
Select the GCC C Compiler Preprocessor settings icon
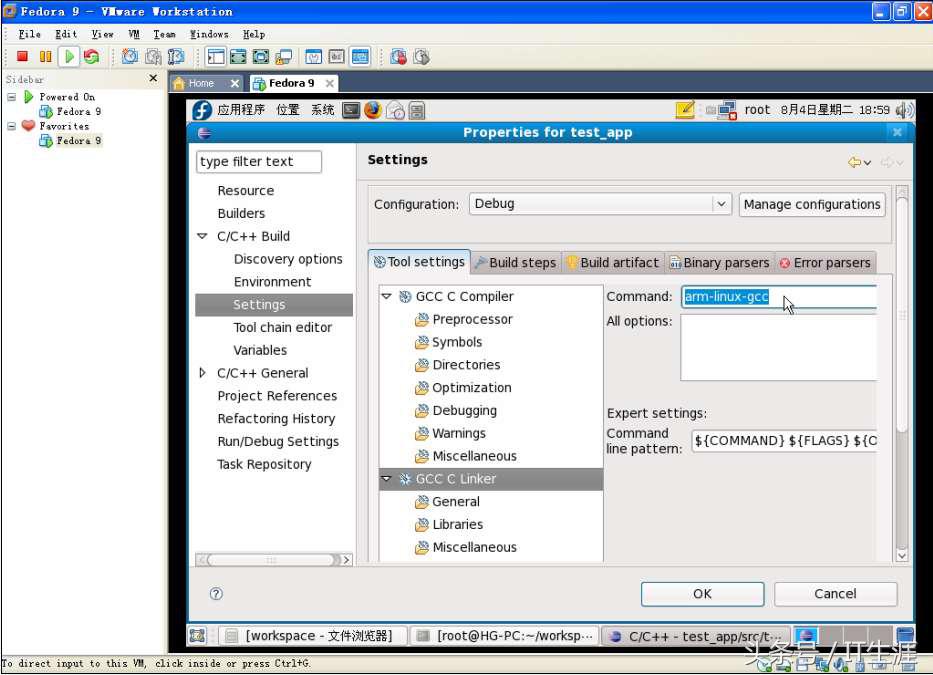coord(421,319)
